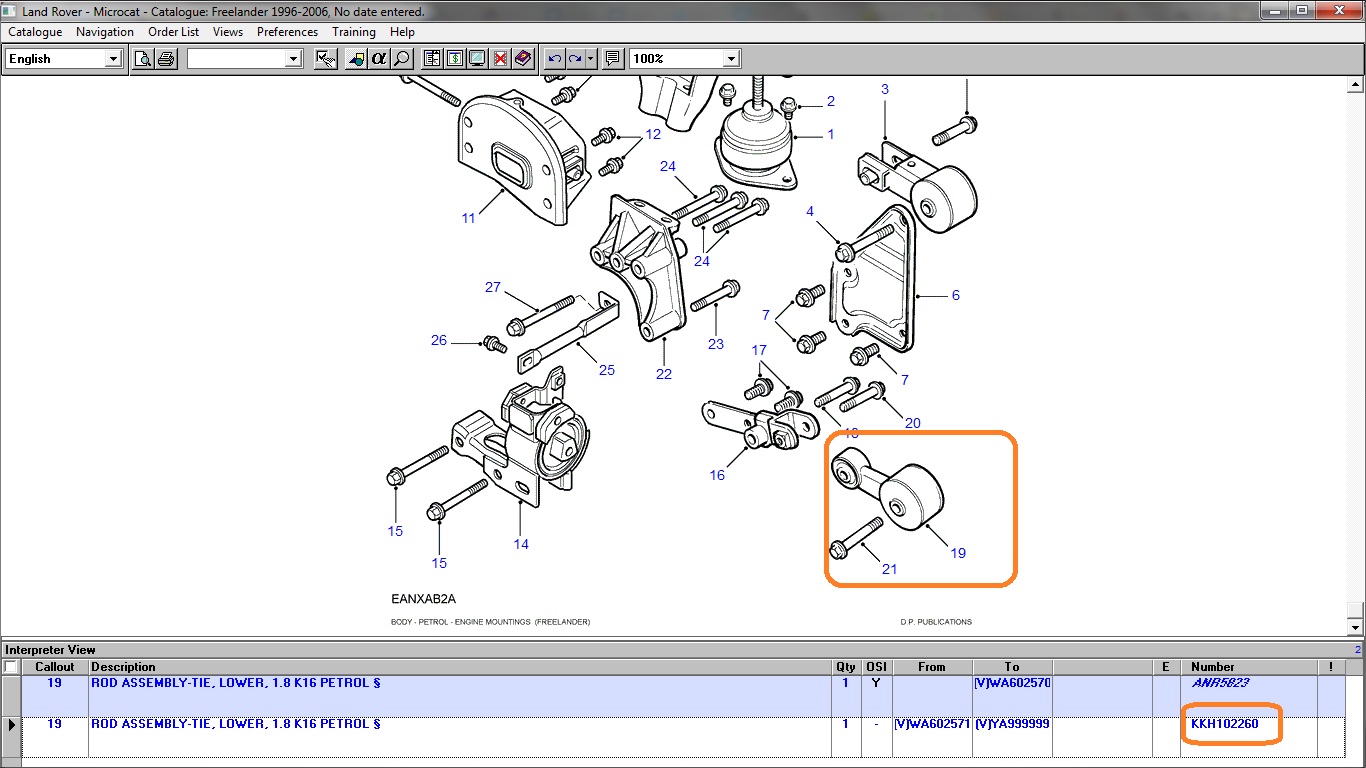This screenshot has width=1366, height=768.
Task: Open print preview from the toolbar
Action: (x=143, y=59)
